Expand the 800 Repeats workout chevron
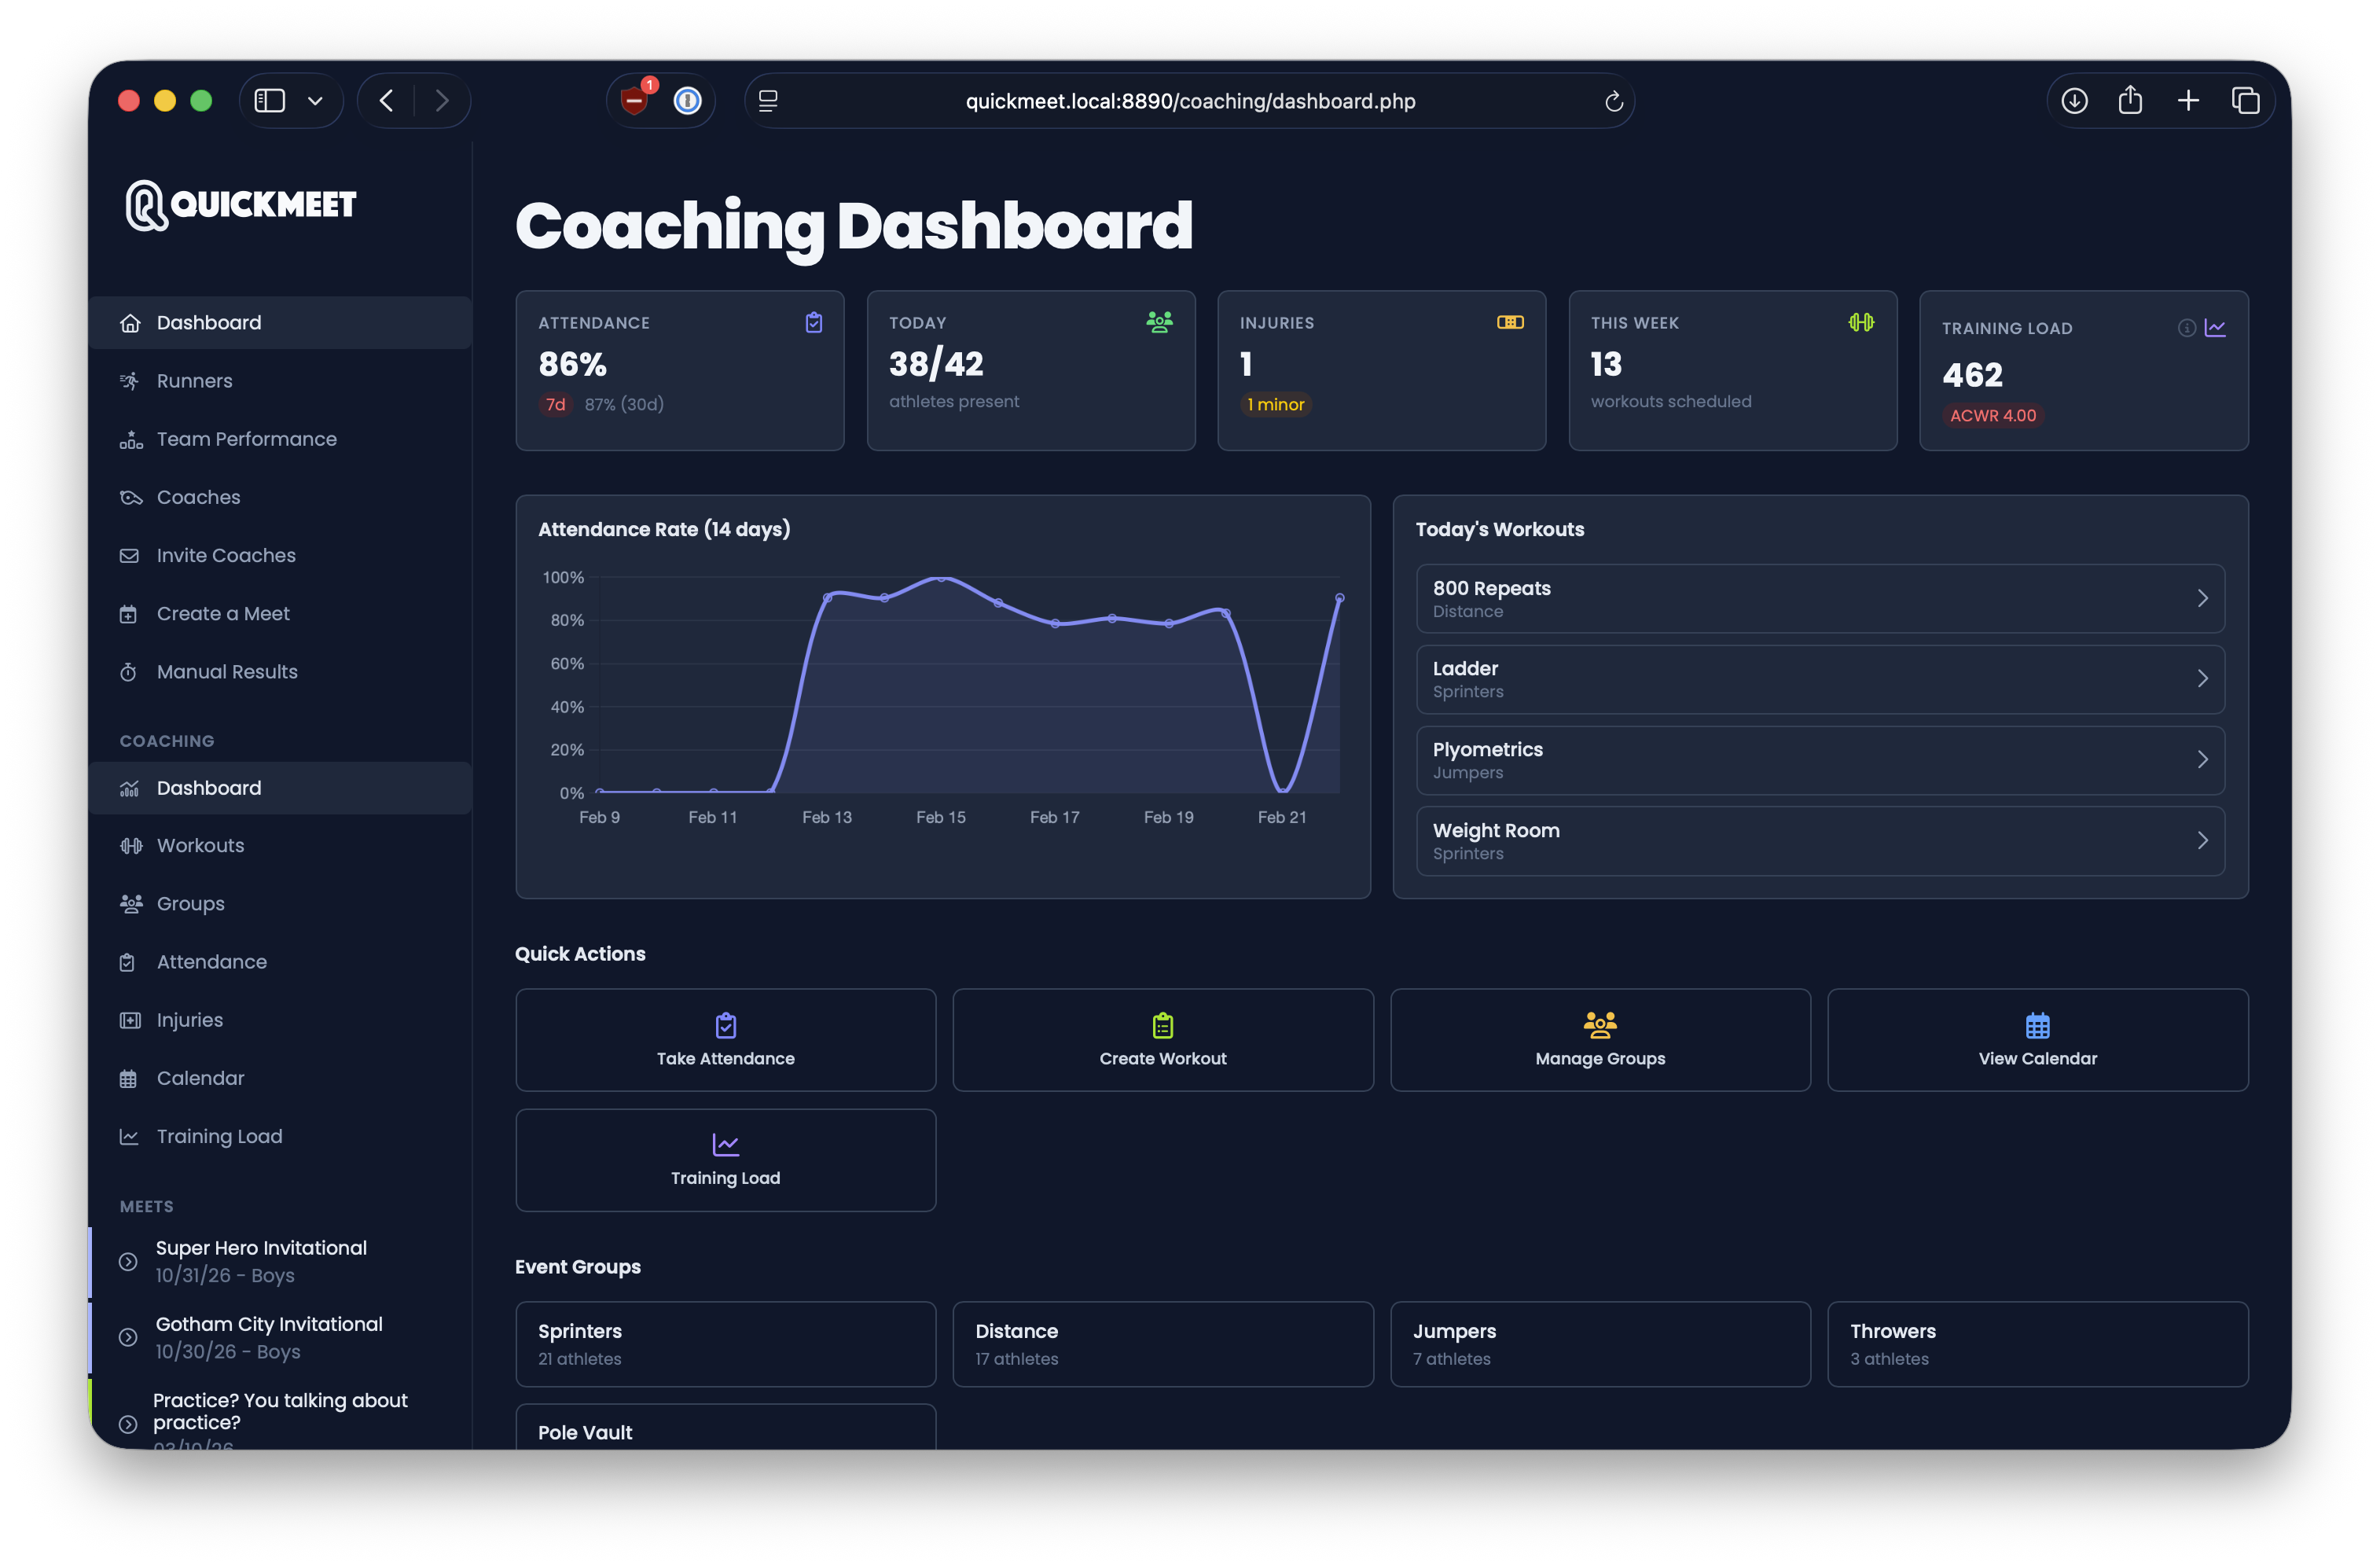 point(2202,598)
